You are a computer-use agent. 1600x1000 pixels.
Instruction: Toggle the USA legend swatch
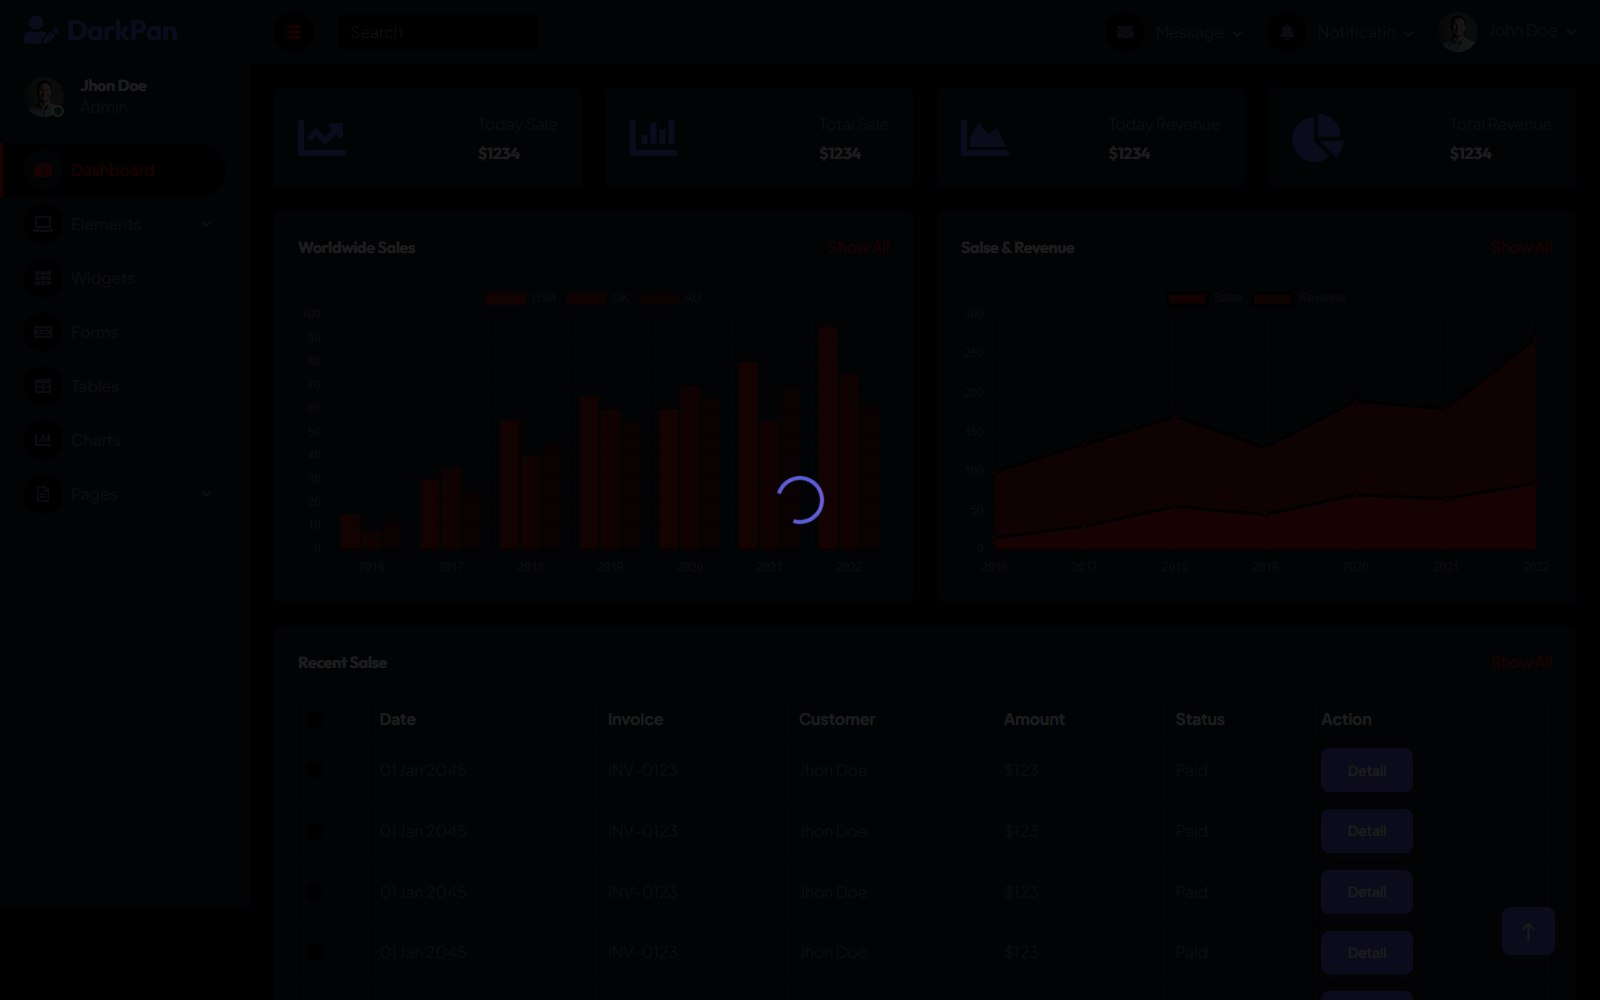pos(506,298)
